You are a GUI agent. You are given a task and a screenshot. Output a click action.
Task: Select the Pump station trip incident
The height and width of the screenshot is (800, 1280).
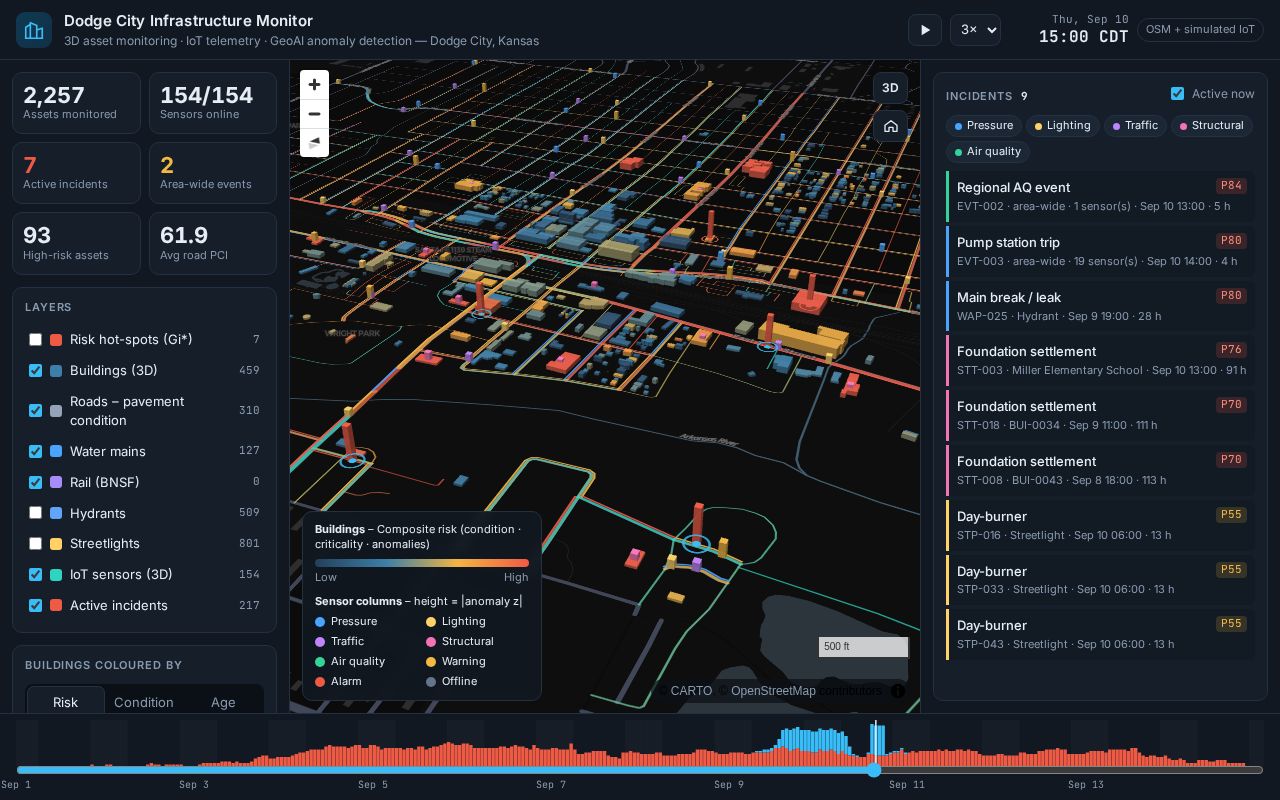[1099, 251]
